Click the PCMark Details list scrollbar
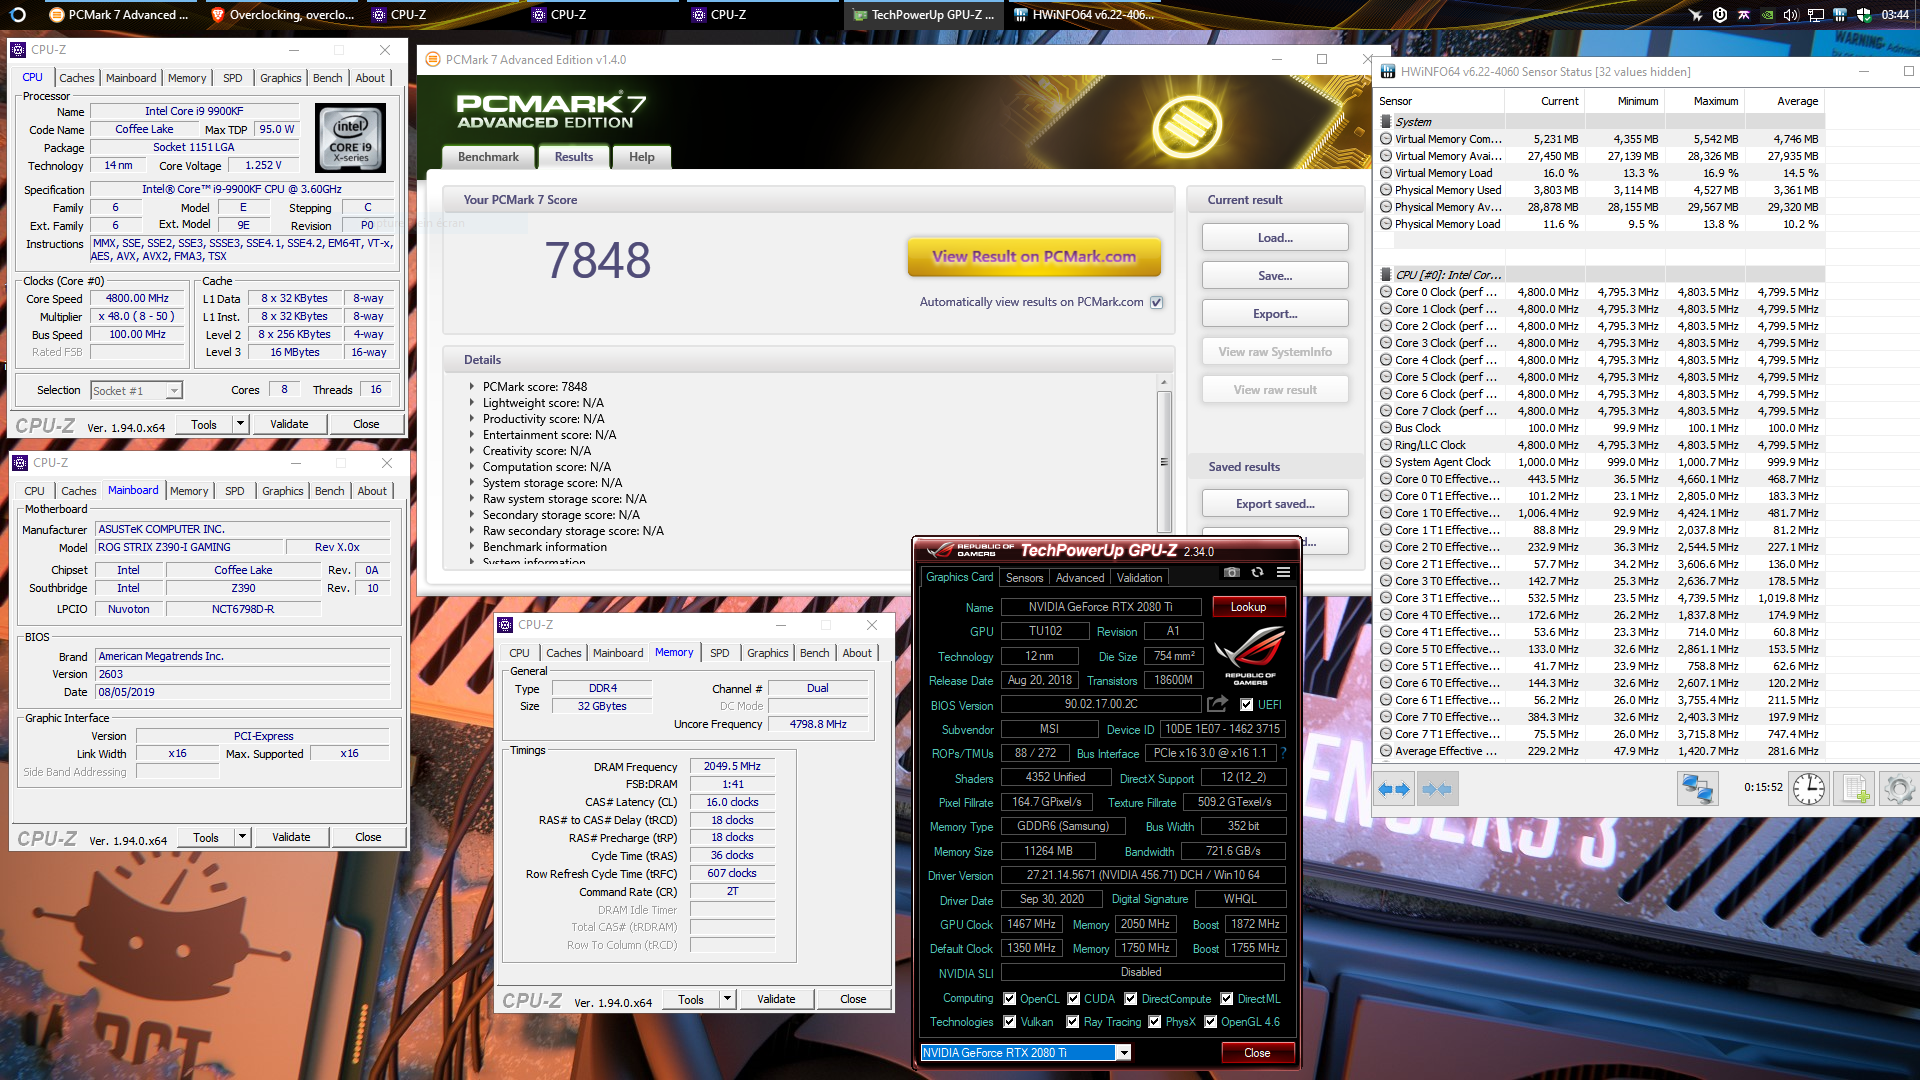The height and width of the screenshot is (1080, 1920). tap(1164, 460)
